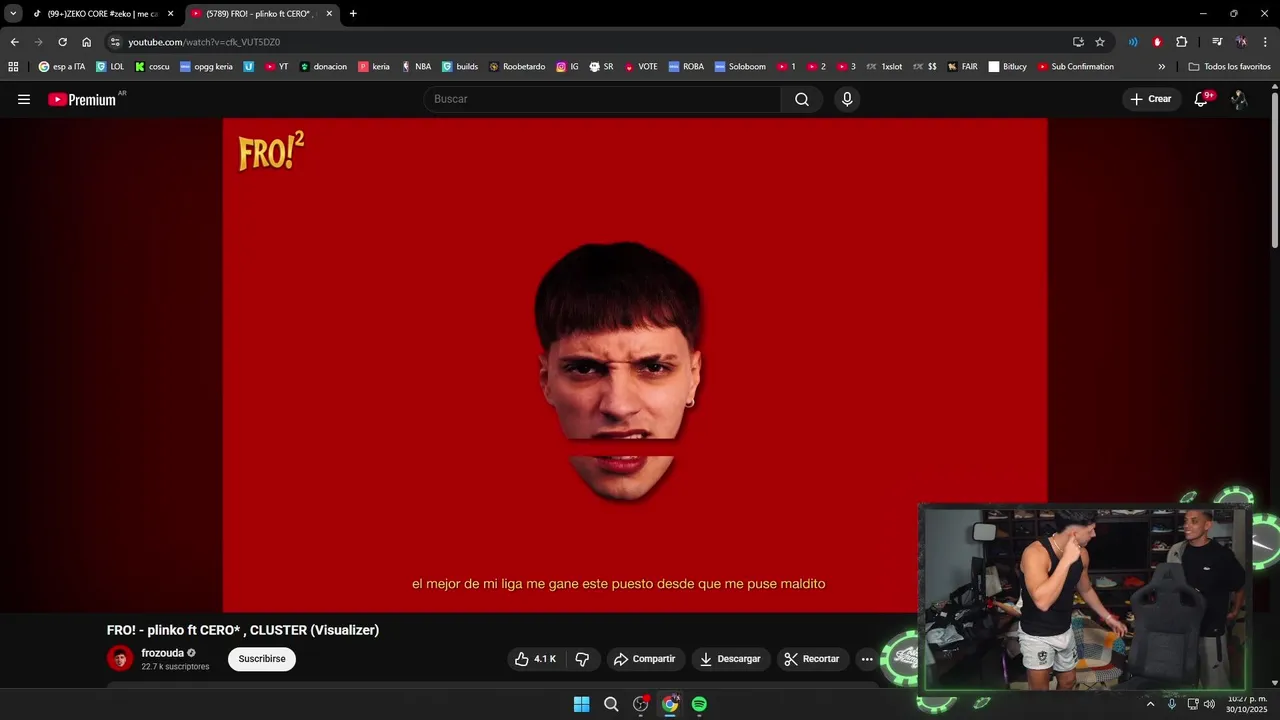Share the video via Compartir
The height and width of the screenshot is (720, 1280).
(645, 659)
